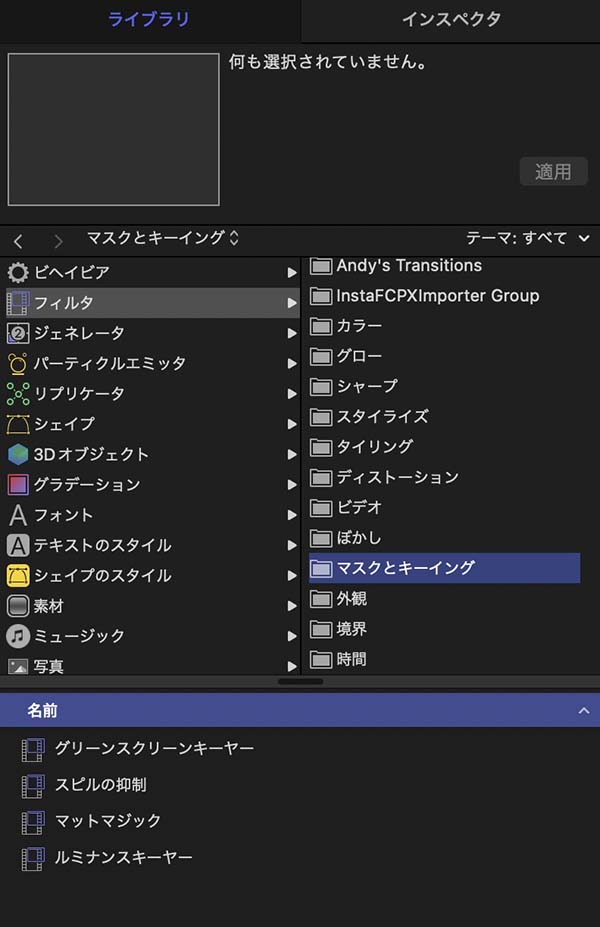Click the 3Dオブジェクト cube icon
Screen dimensions: 600x927
click(18, 455)
